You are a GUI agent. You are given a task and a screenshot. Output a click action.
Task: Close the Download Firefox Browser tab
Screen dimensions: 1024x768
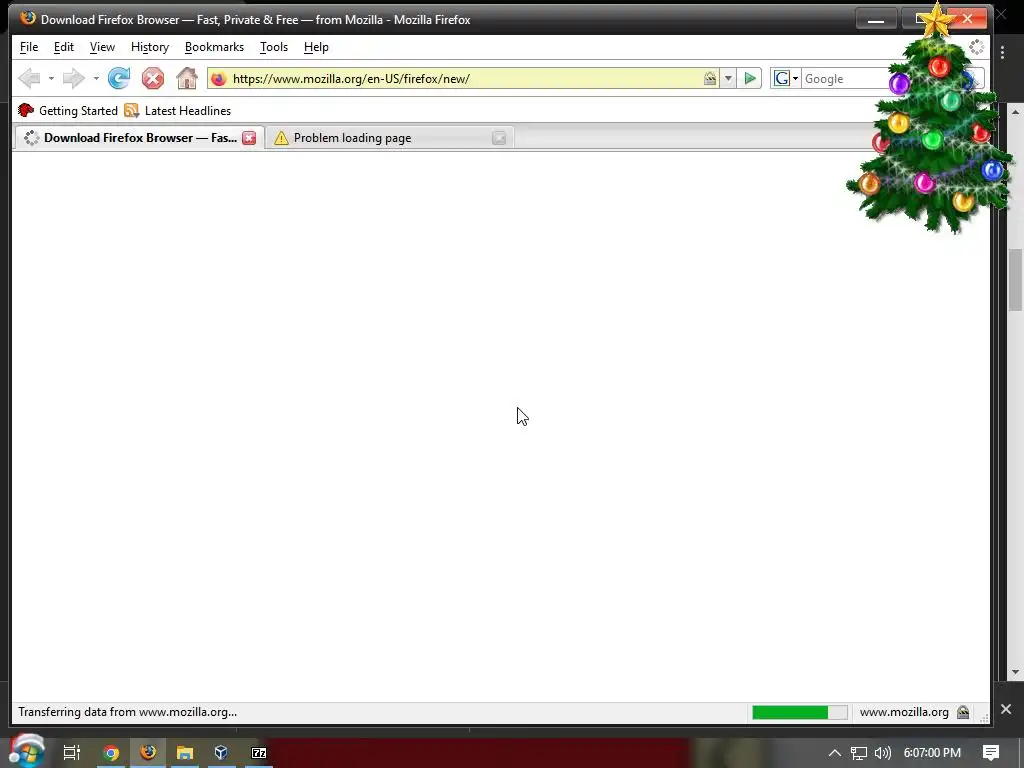[x=249, y=138]
